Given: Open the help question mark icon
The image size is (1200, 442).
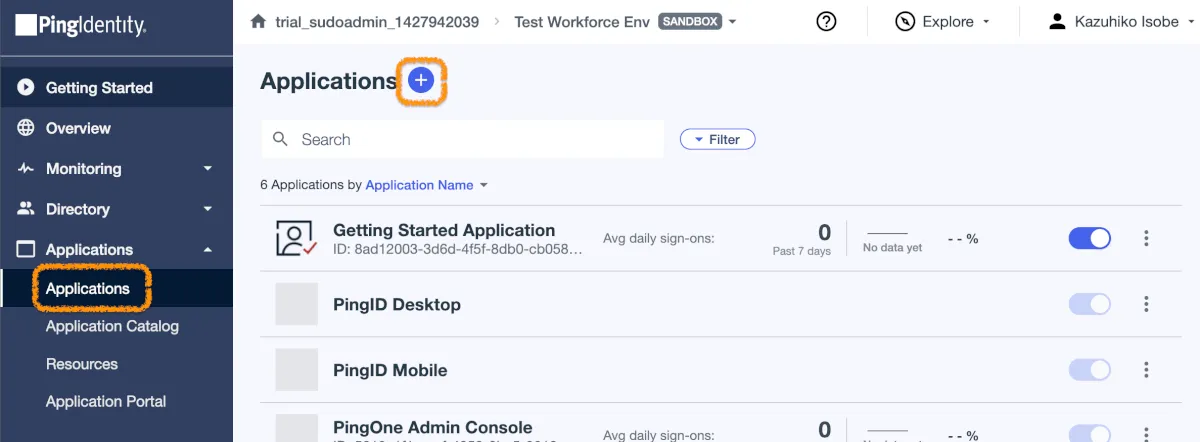Looking at the screenshot, I should [x=826, y=21].
